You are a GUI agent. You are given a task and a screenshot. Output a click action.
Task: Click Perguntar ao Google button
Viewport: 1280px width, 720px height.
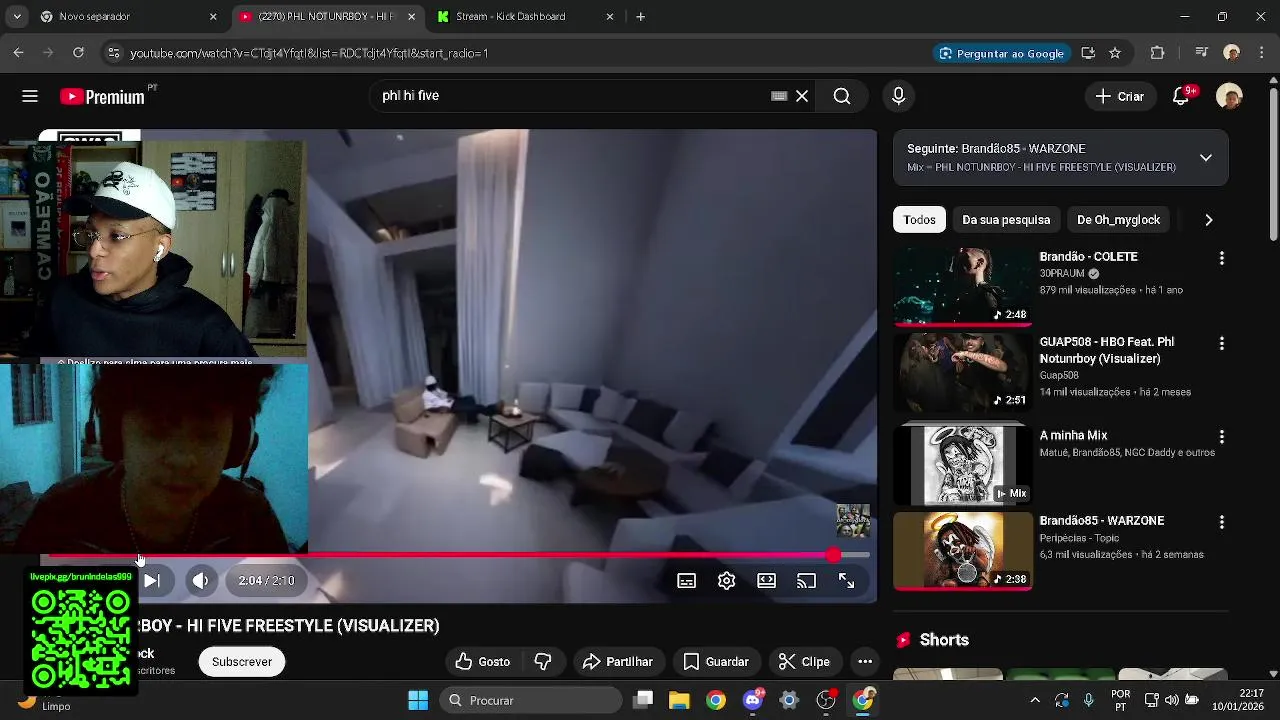coord(1002,53)
